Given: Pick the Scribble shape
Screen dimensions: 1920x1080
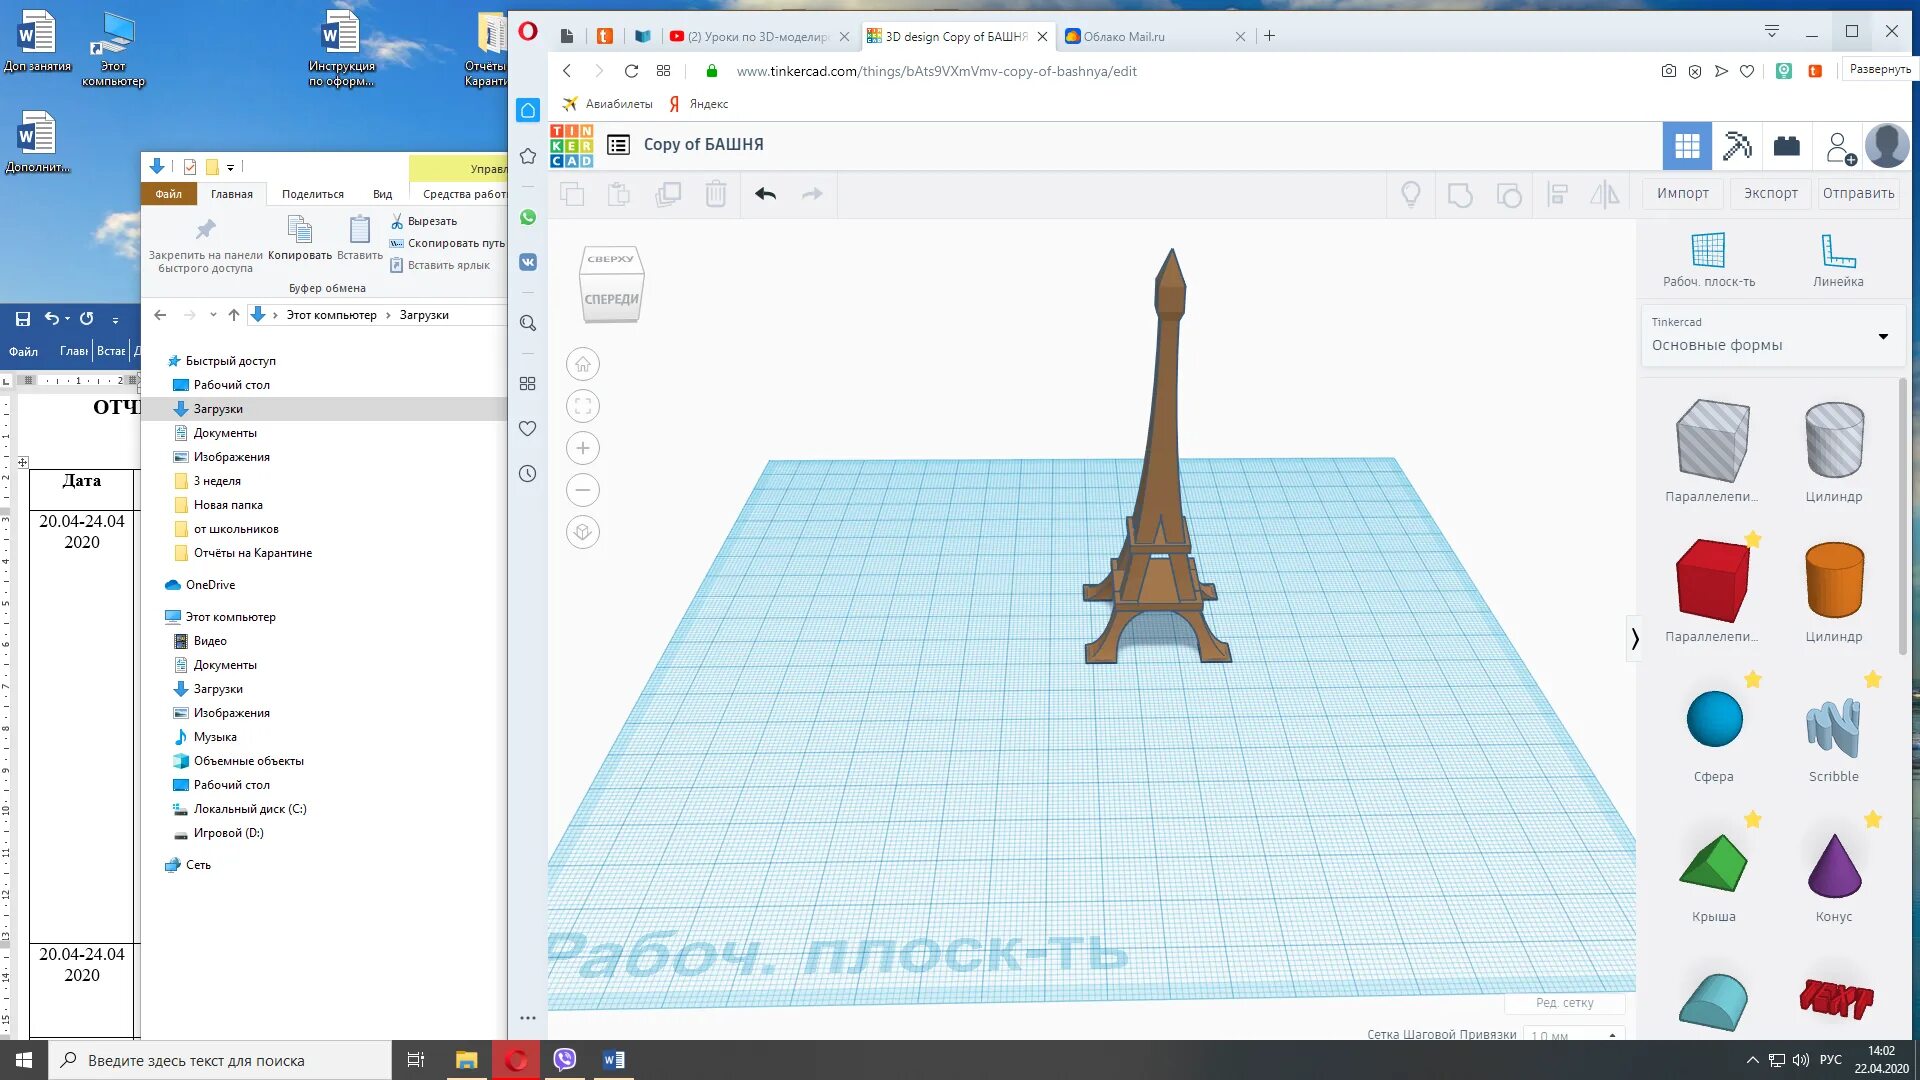Looking at the screenshot, I should 1834,727.
